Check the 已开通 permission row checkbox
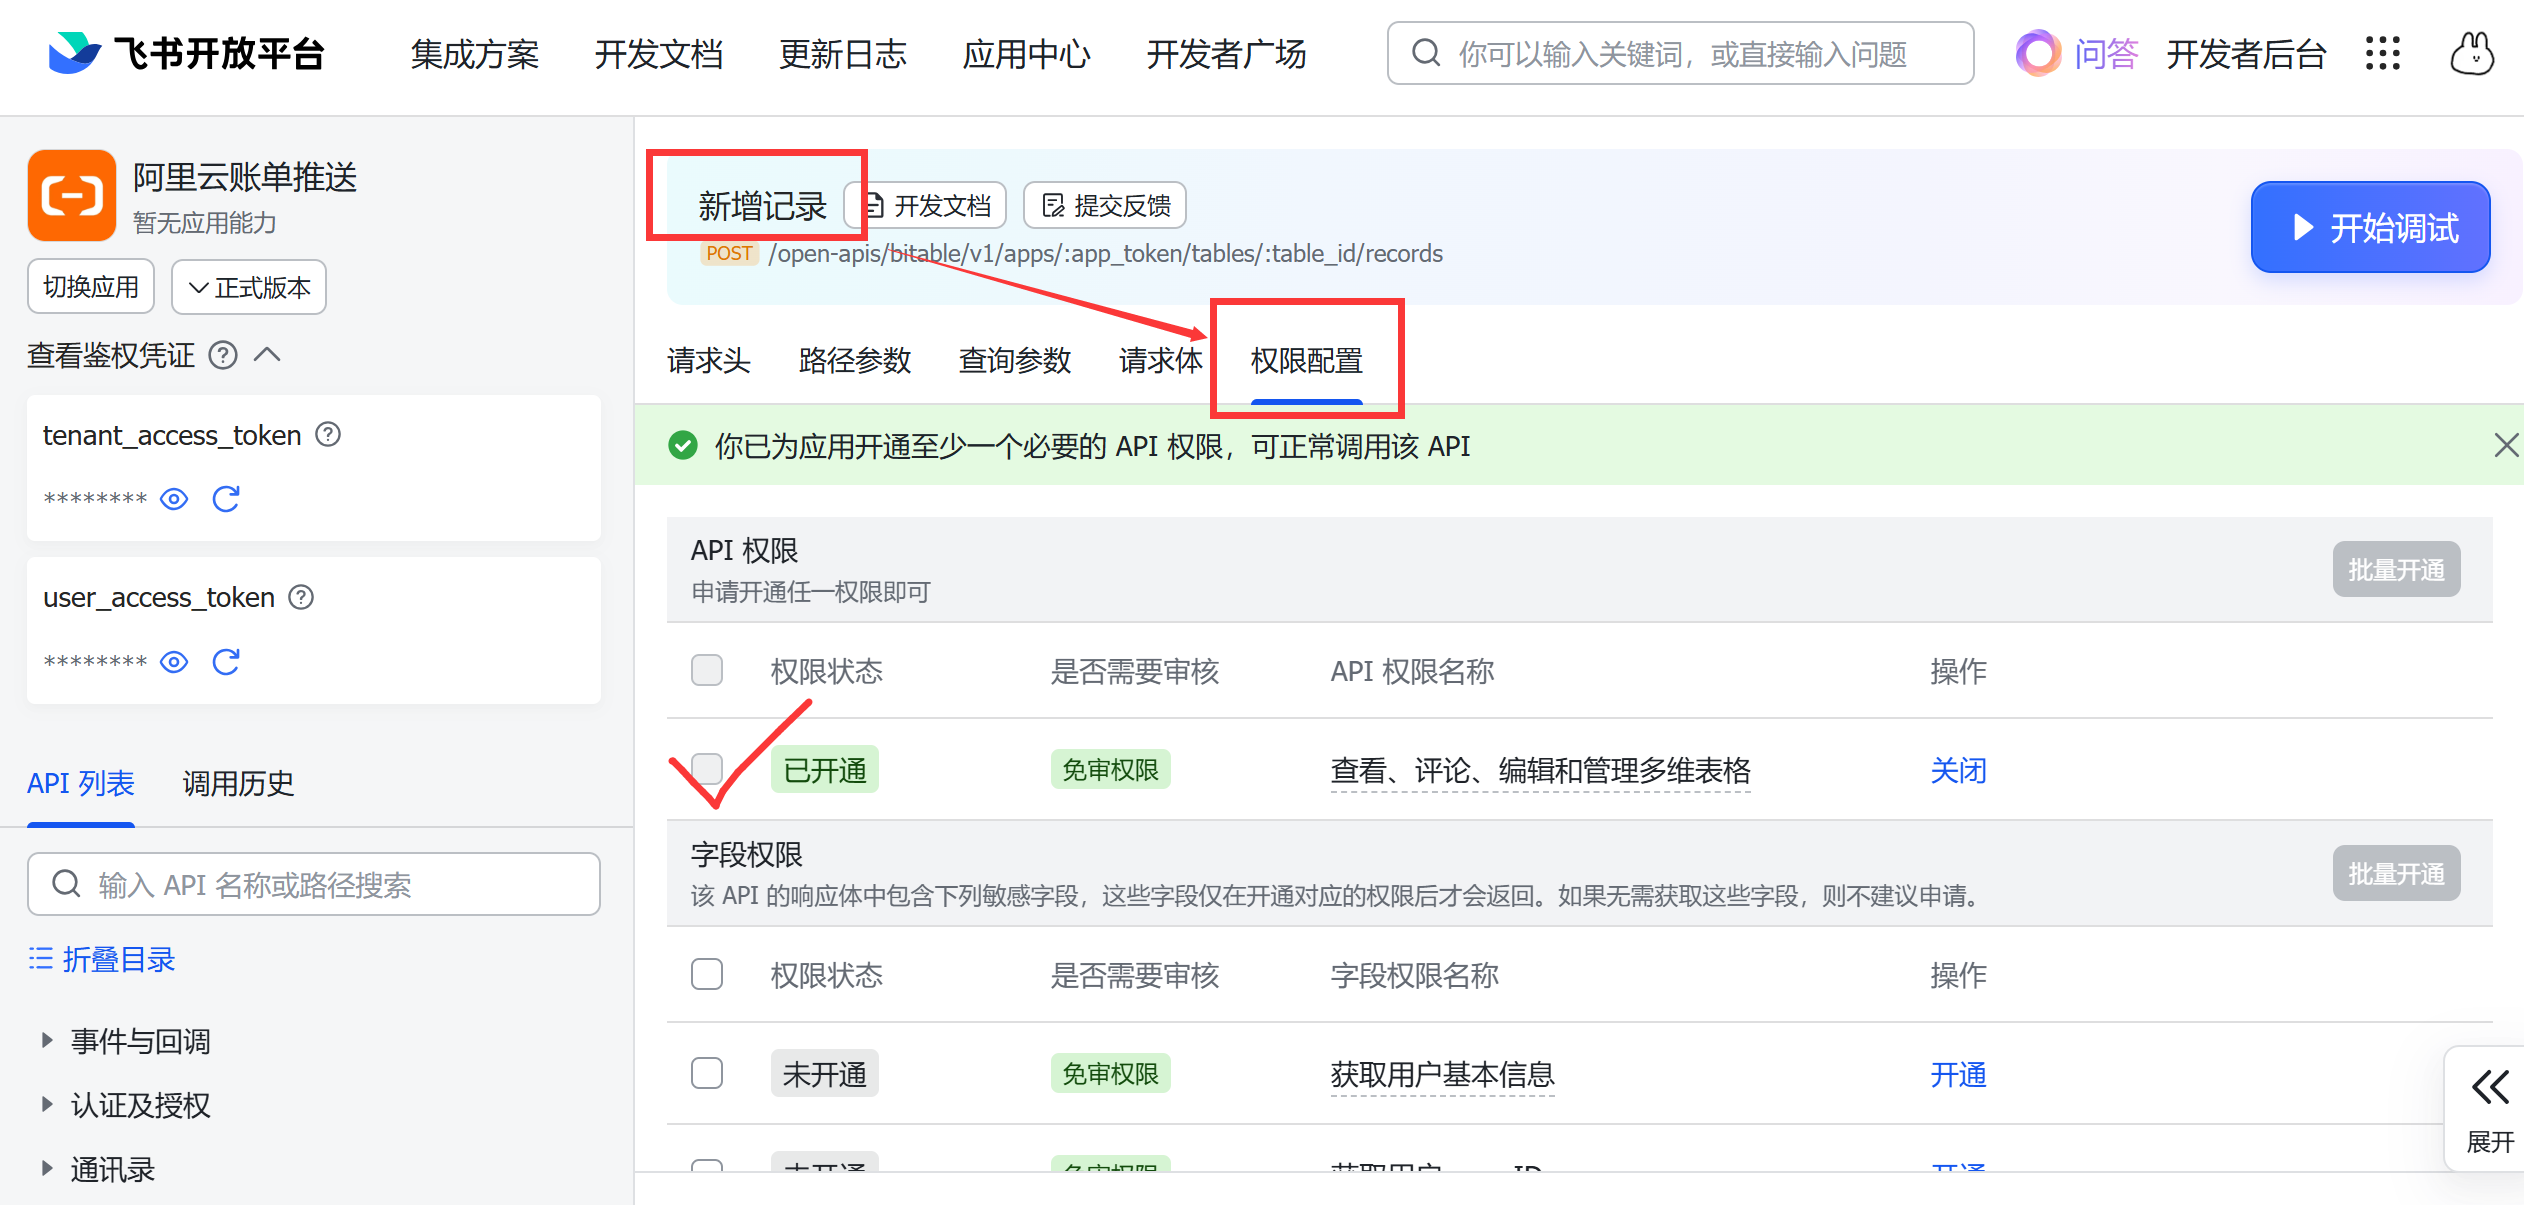This screenshot has width=2524, height=1205. point(707,769)
